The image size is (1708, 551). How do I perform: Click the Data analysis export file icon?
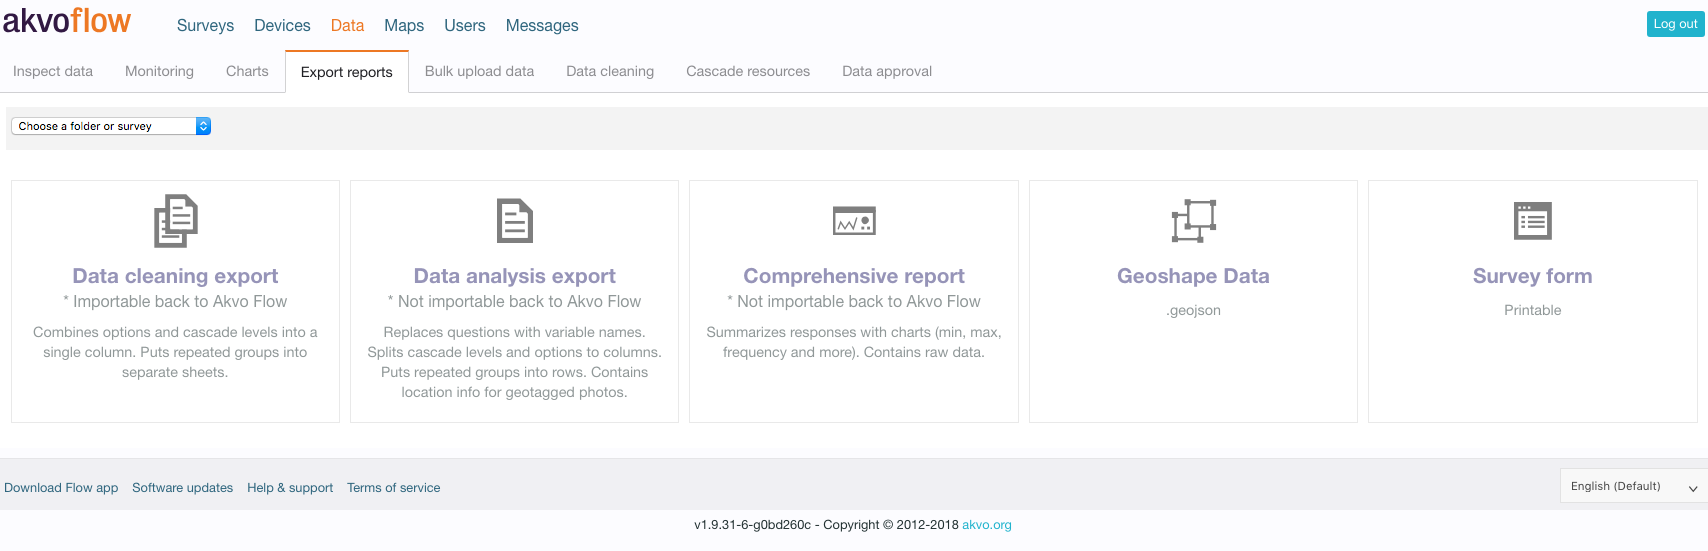click(515, 221)
